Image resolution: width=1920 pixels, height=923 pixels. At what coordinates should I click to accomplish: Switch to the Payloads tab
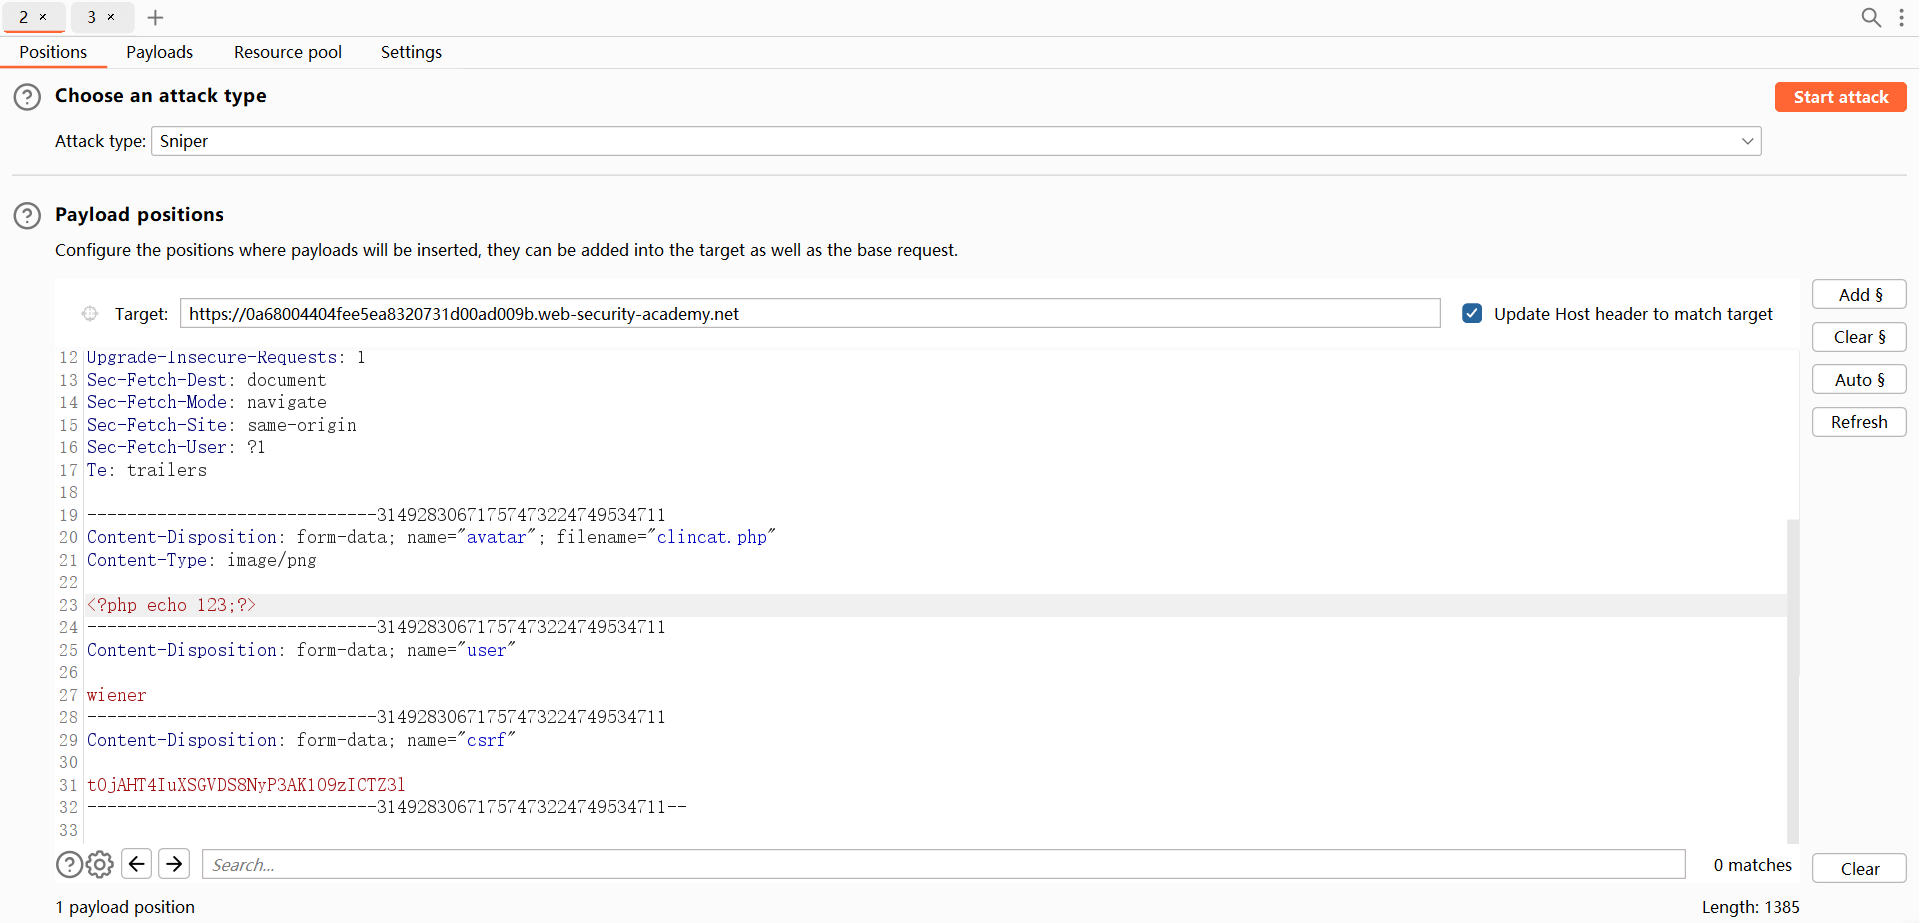159,52
